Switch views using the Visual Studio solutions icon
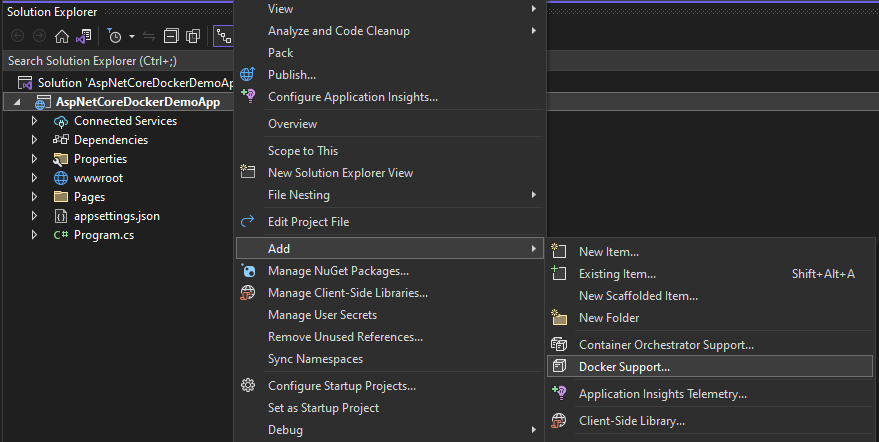879x442 pixels. 84,36
